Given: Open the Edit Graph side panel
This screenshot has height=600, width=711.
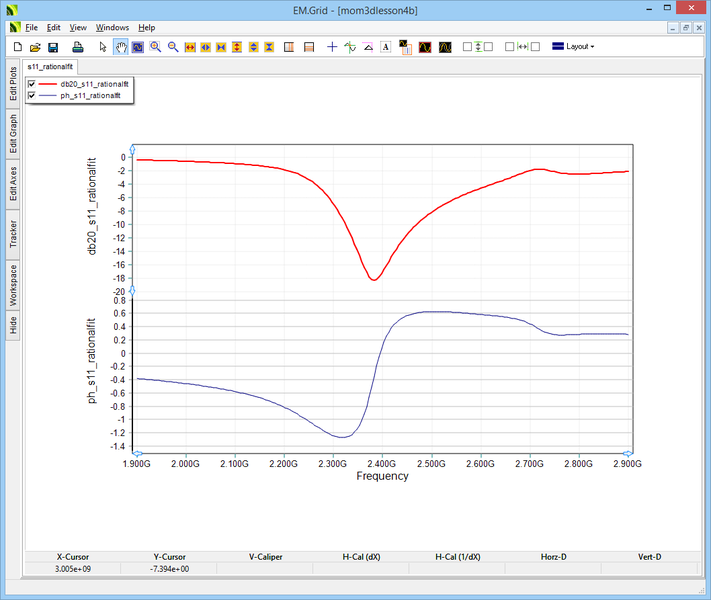Looking at the screenshot, I should tap(13, 133).
